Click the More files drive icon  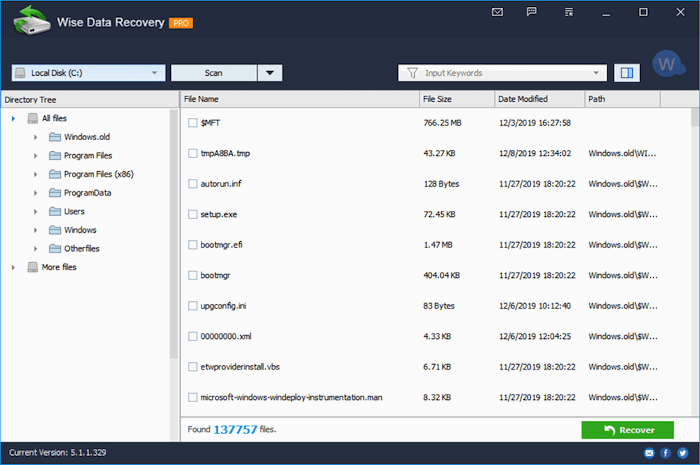pyautogui.click(x=33, y=267)
